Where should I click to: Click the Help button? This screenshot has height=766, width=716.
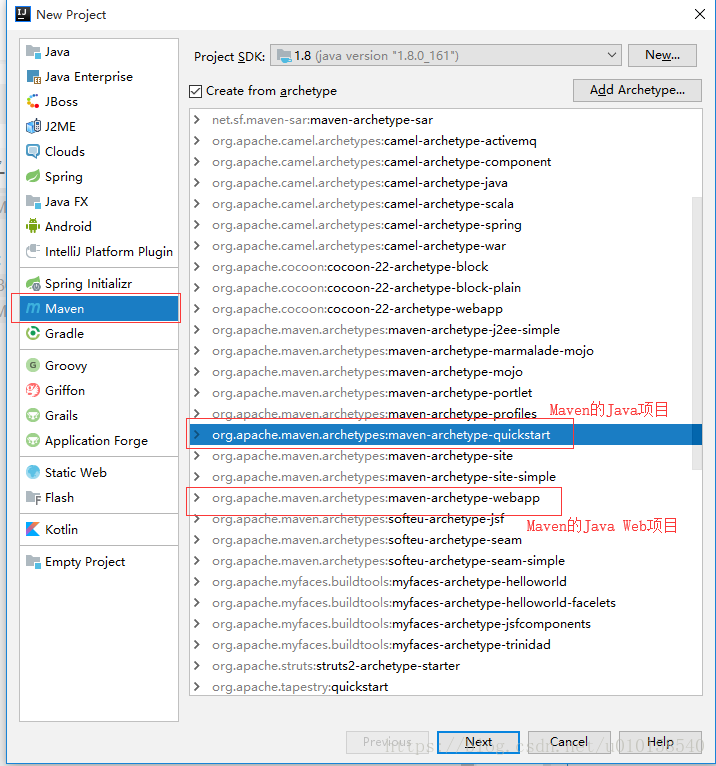point(660,742)
